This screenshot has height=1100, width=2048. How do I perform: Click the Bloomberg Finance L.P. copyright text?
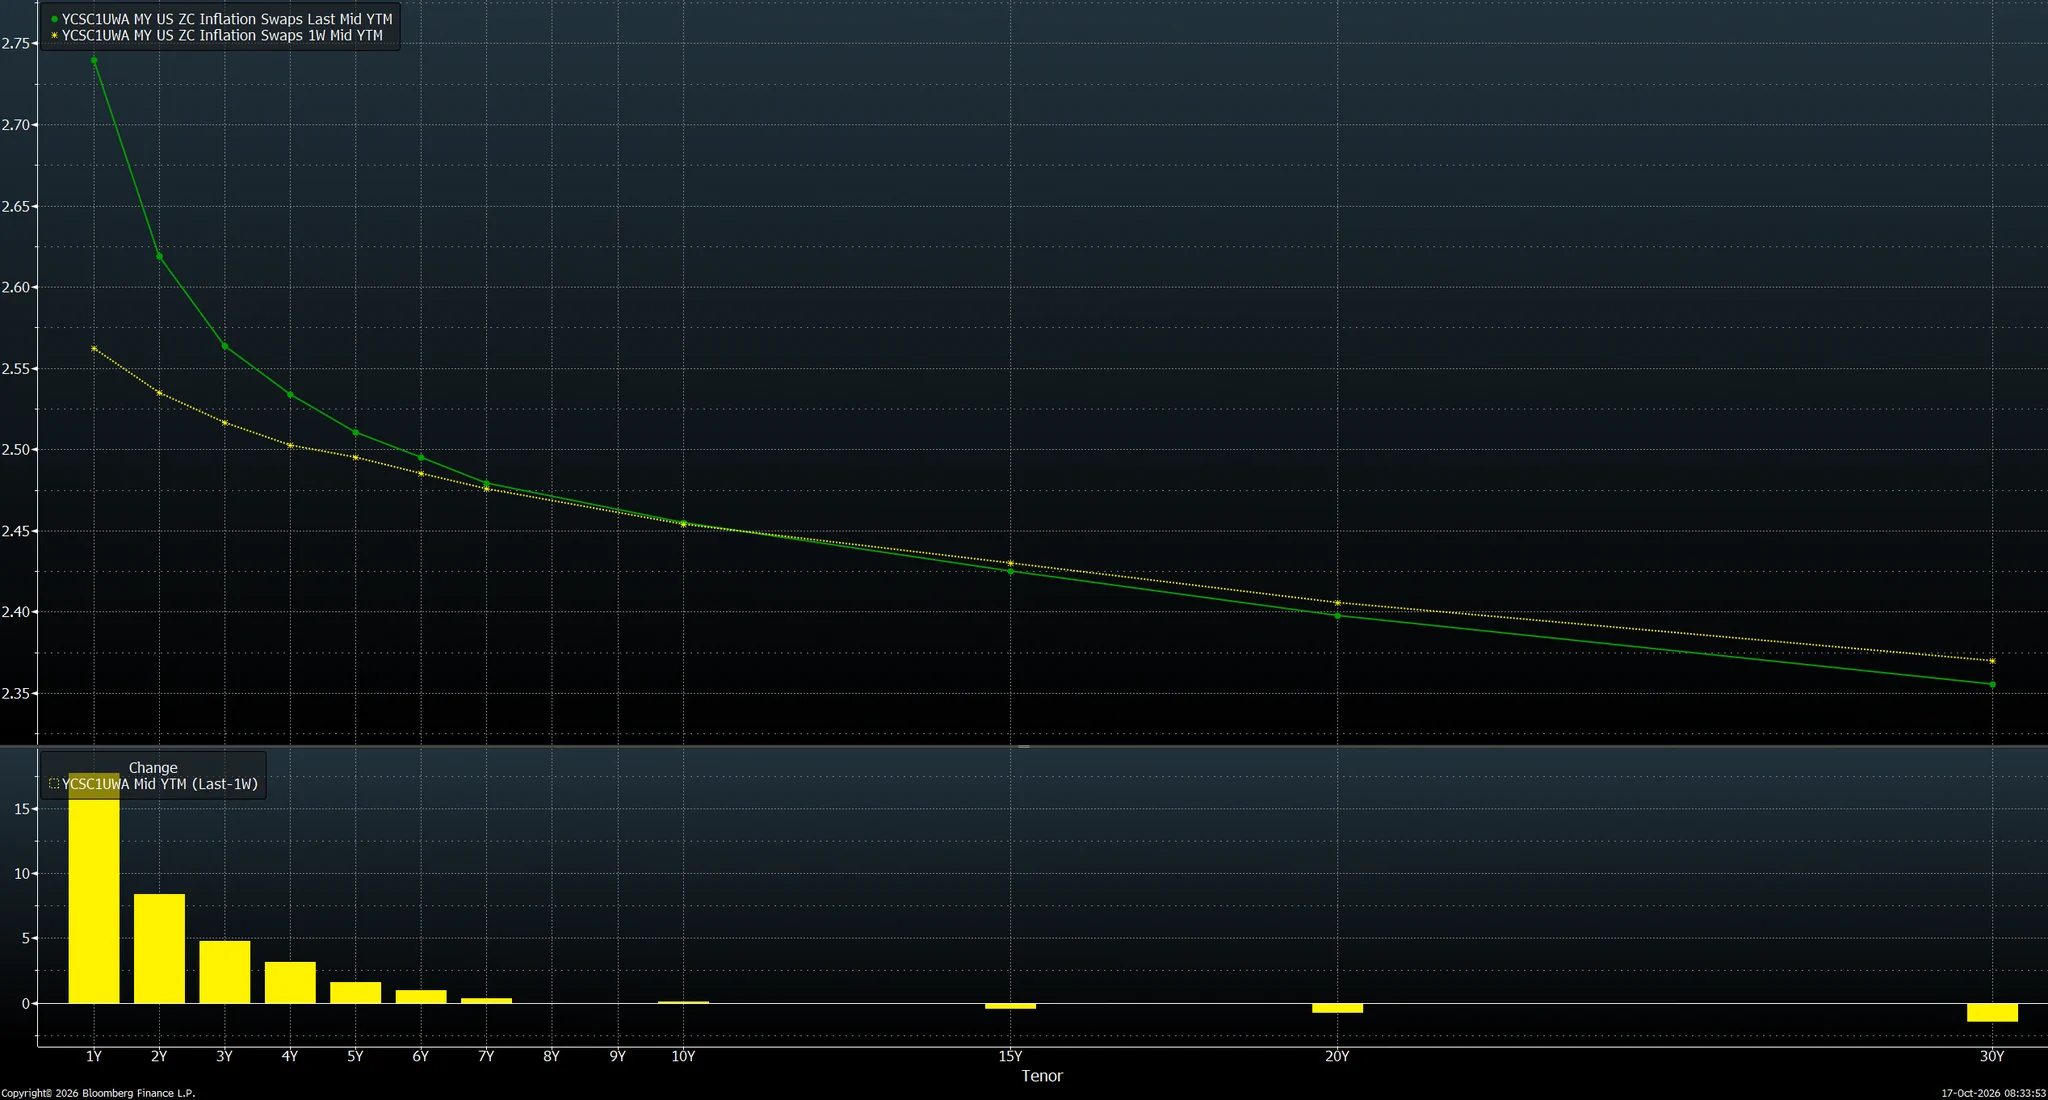(x=98, y=1093)
